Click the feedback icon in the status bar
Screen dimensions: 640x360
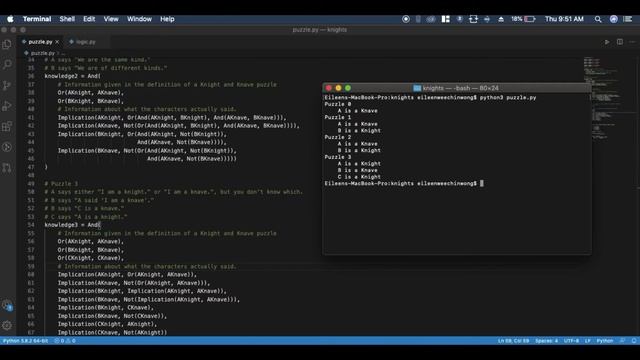click(622, 341)
